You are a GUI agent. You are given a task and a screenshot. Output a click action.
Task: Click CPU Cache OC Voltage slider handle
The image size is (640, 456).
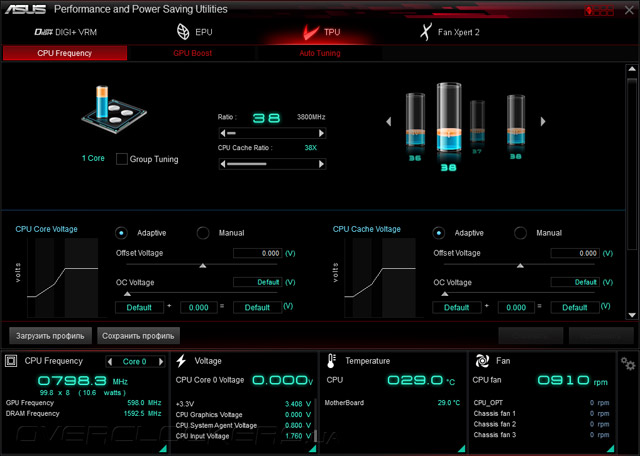pos(445,294)
